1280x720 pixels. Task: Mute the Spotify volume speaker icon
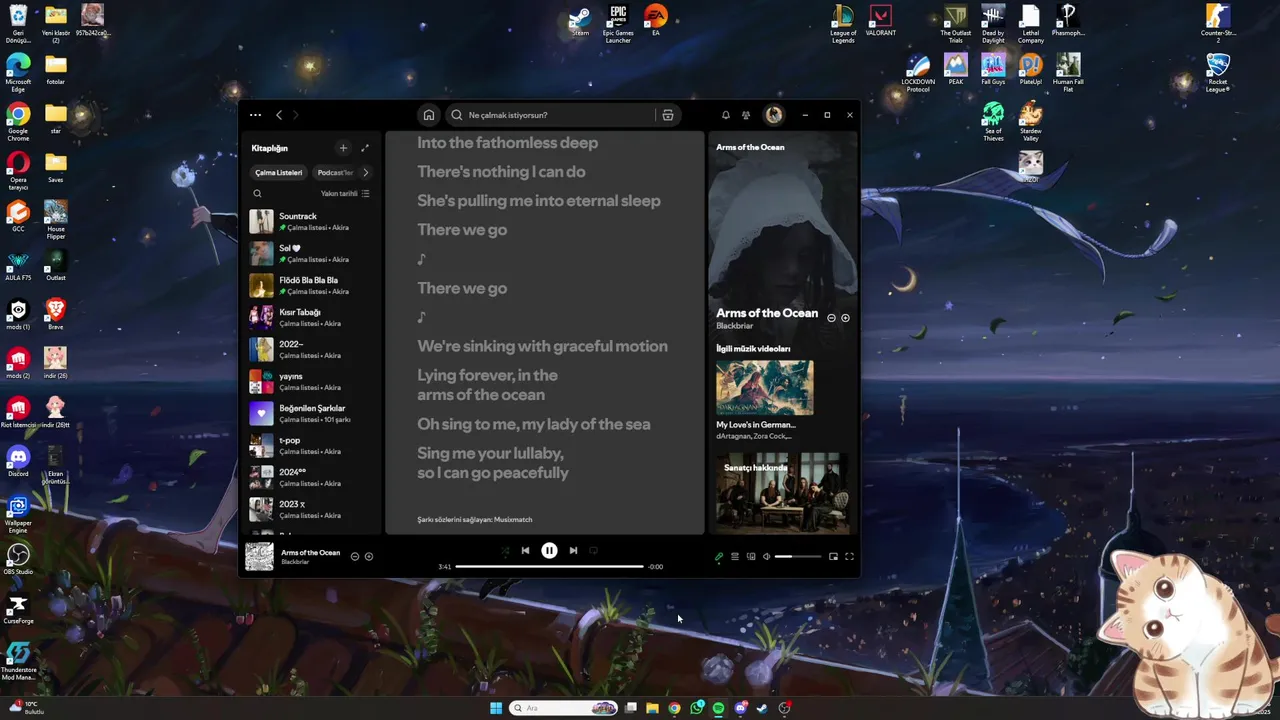[x=767, y=557]
